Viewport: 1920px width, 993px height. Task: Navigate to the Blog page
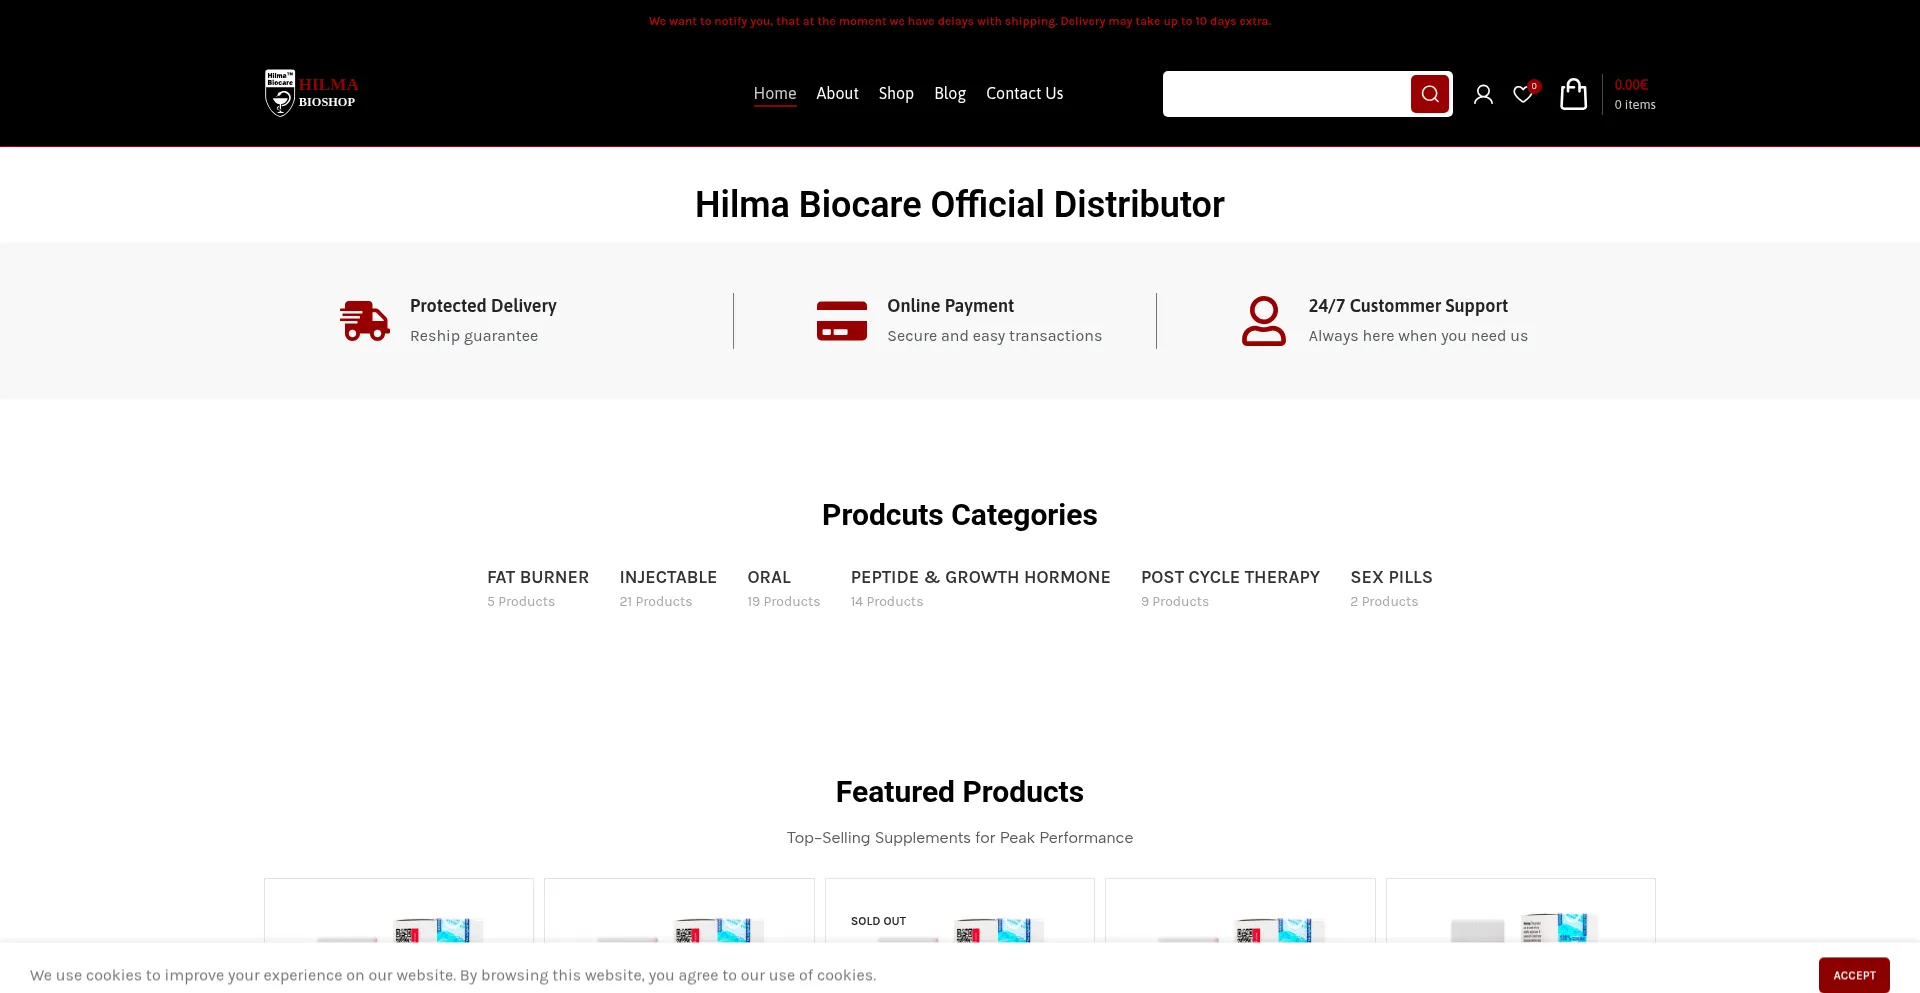pyautogui.click(x=950, y=93)
